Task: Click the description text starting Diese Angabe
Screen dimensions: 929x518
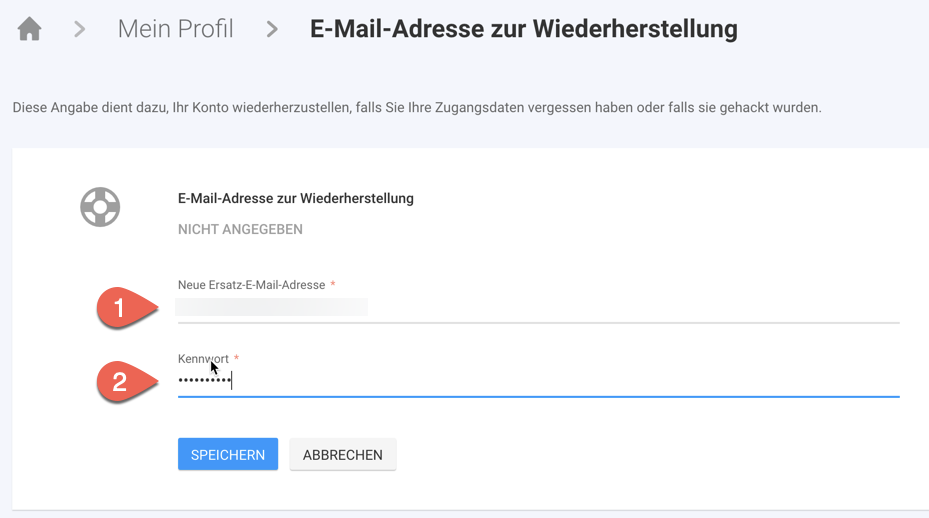Action: click(416, 107)
